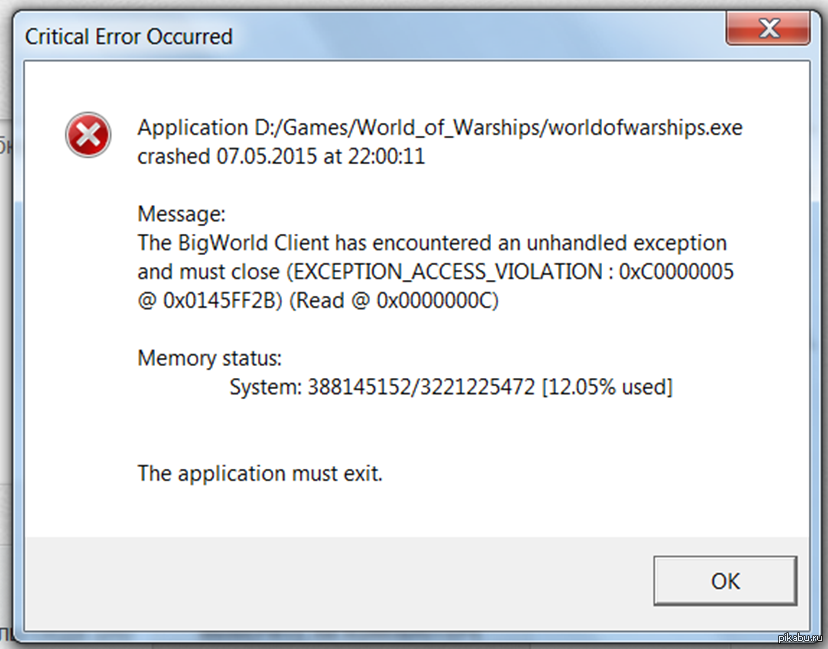Click the 'crashed 07.05.2015 at 22:00:11' text
828x649 pixels.
pyautogui.click(x=281, y=156)
